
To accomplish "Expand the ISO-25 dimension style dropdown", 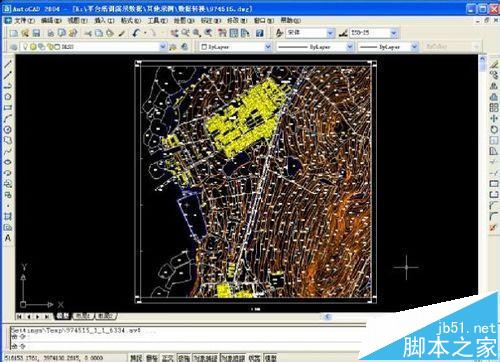I will [x=394, y=33].
